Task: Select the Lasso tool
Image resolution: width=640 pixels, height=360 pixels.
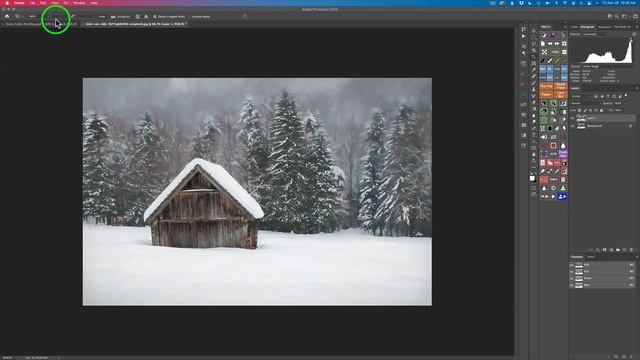Action: tap(533, 44)
